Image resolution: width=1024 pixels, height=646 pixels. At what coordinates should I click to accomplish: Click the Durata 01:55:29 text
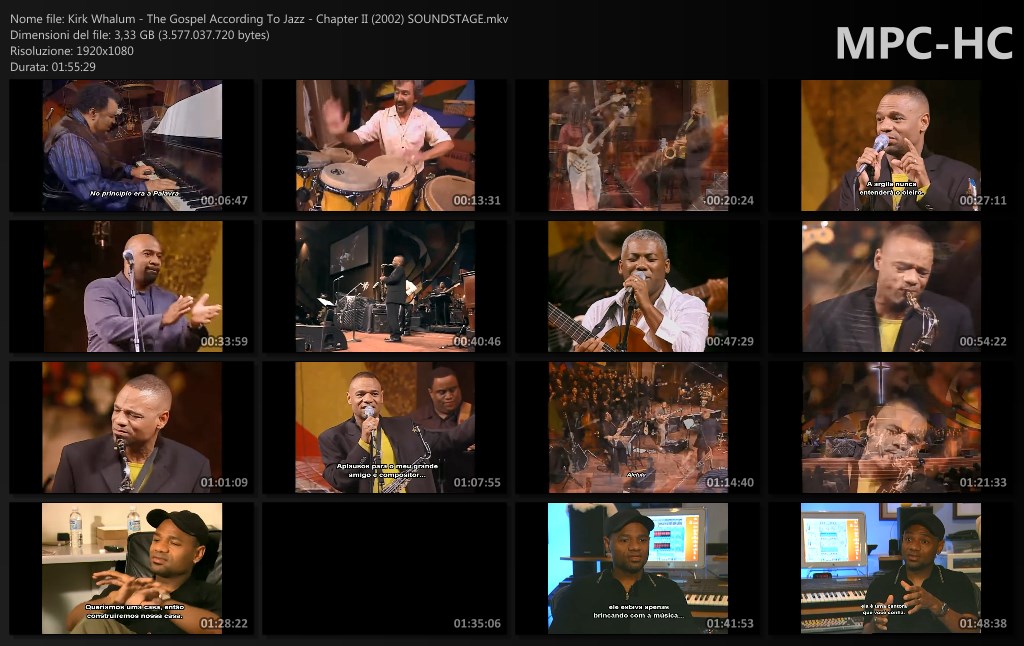53,67
